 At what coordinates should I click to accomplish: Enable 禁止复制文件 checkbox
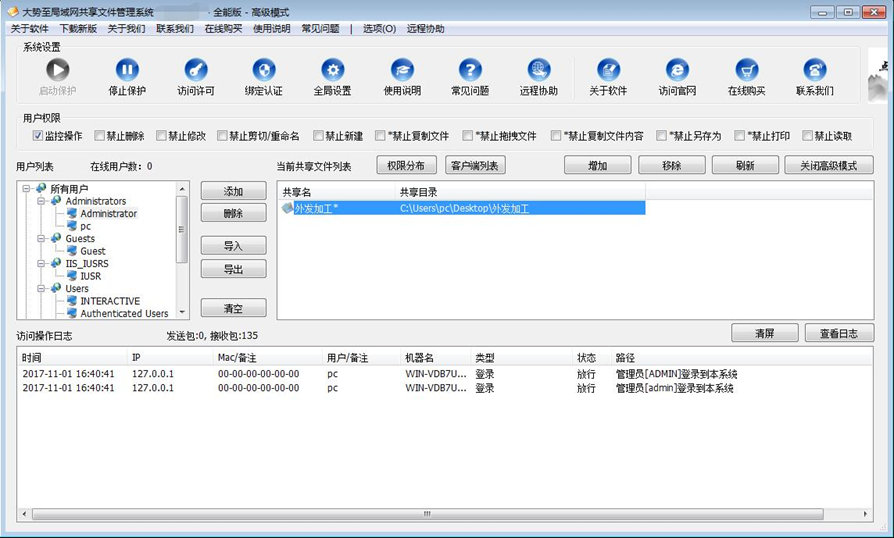pyautogui.click(x=380, y=136)
